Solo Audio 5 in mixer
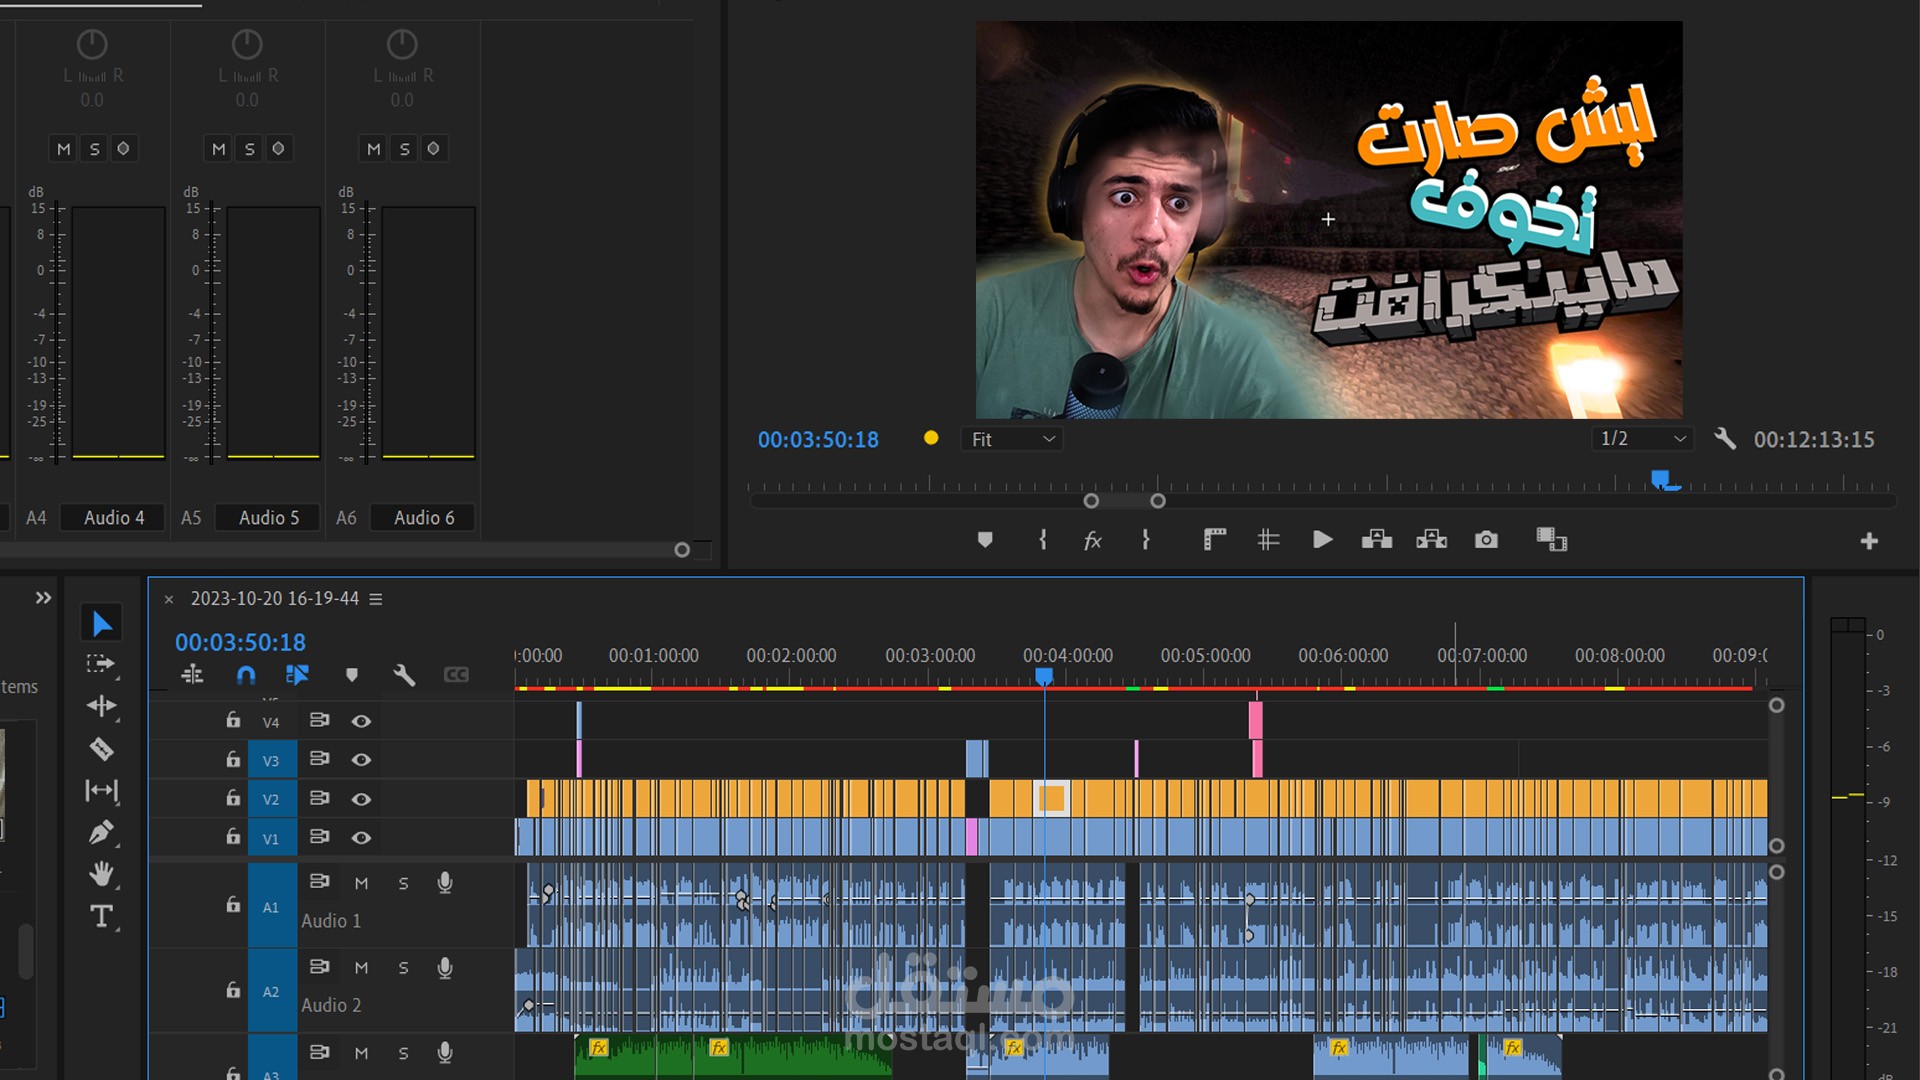The height and width of the screenshot is (1080, 1920). click(250, 149)
